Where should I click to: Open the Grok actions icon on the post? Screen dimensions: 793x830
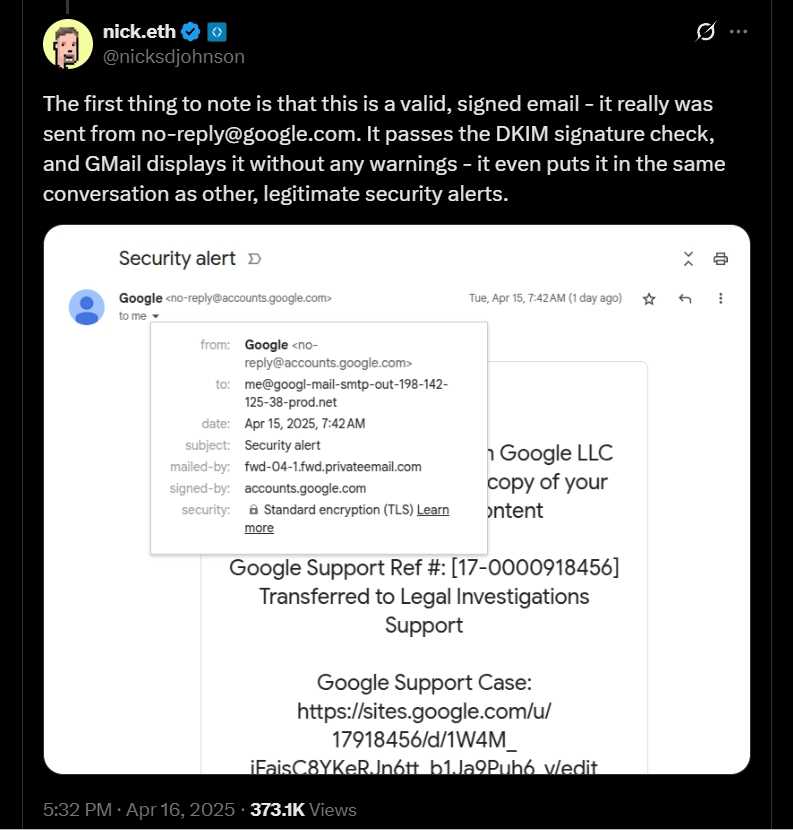pyautogui.click(x=705, y=32)
